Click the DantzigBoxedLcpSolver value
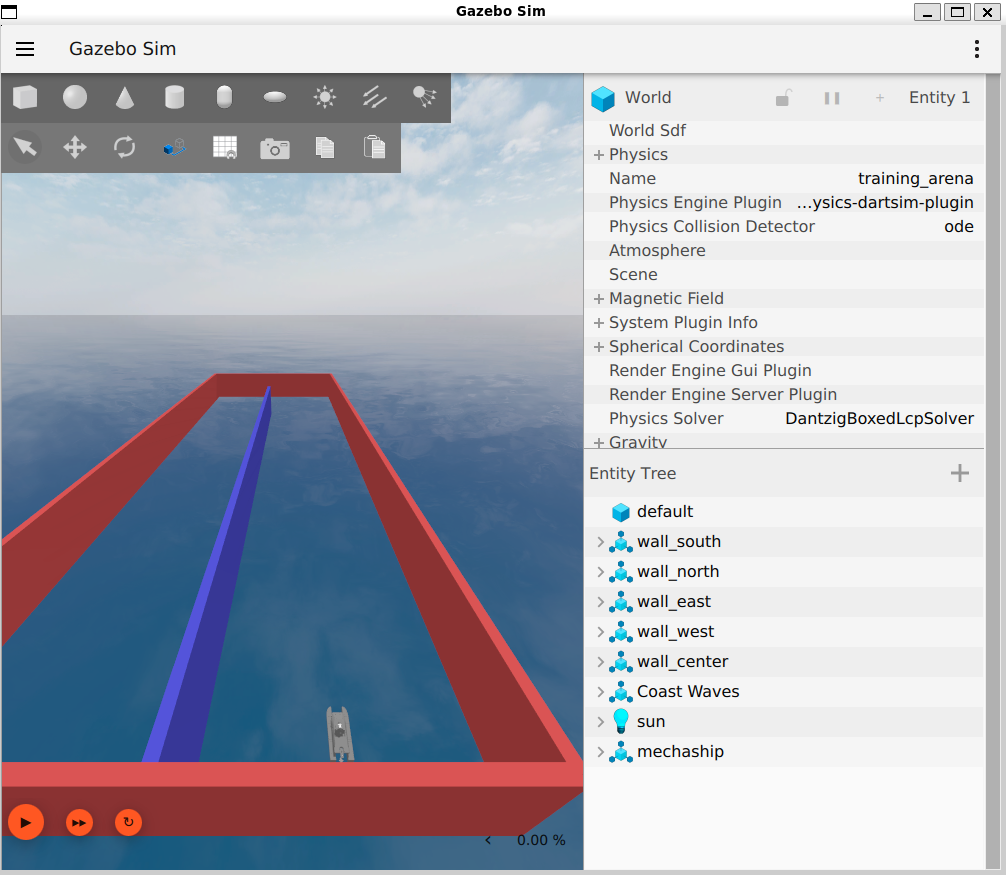This screenshot has height=875, width=1006. [x=879, y=418]
